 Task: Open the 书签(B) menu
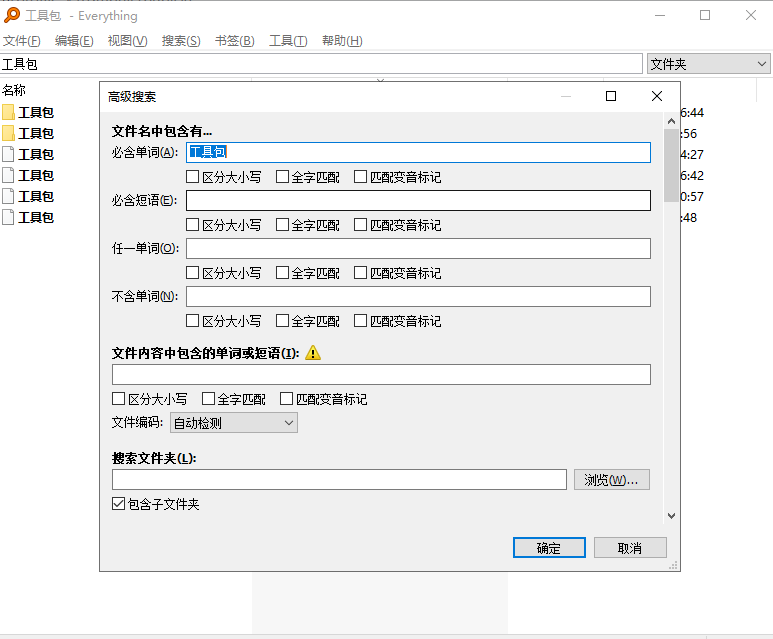[235, 40]
